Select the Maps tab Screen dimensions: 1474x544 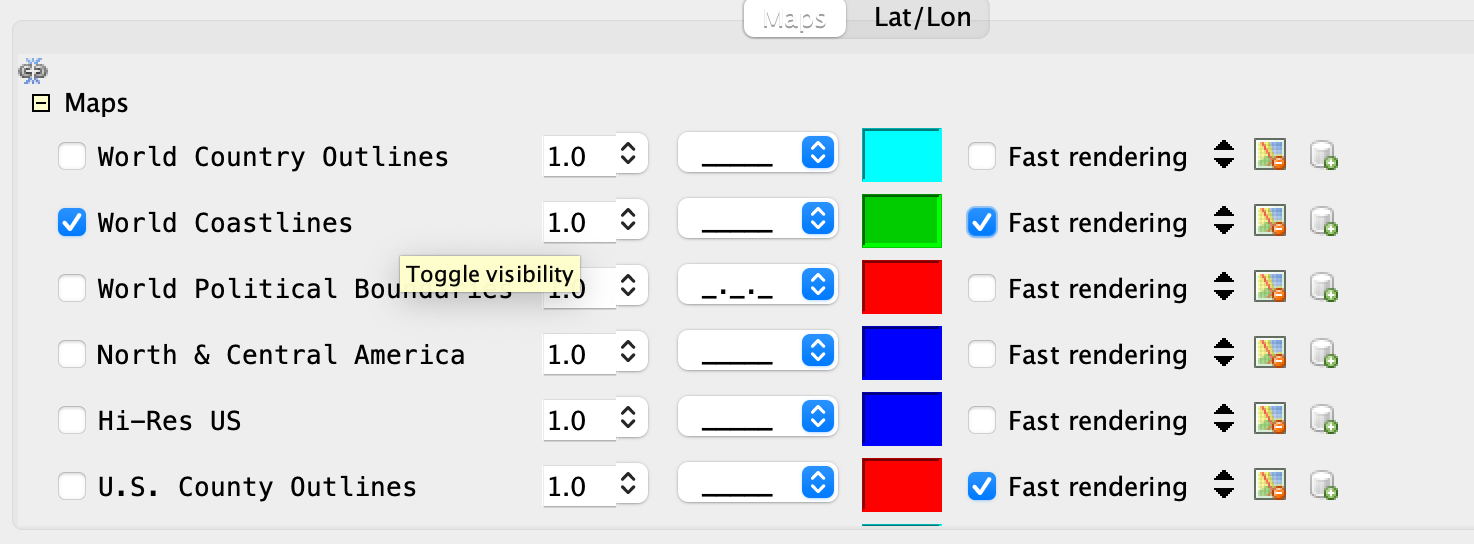coord(794,18)
